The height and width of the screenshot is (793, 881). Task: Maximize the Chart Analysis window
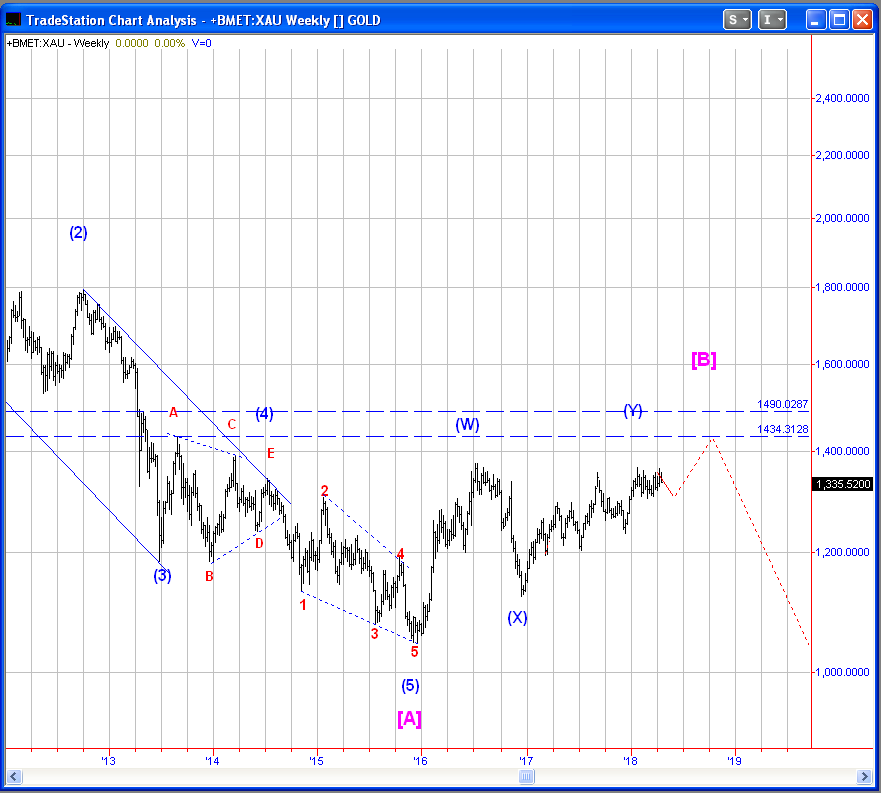pyautogui.click(x=839, y=20)
